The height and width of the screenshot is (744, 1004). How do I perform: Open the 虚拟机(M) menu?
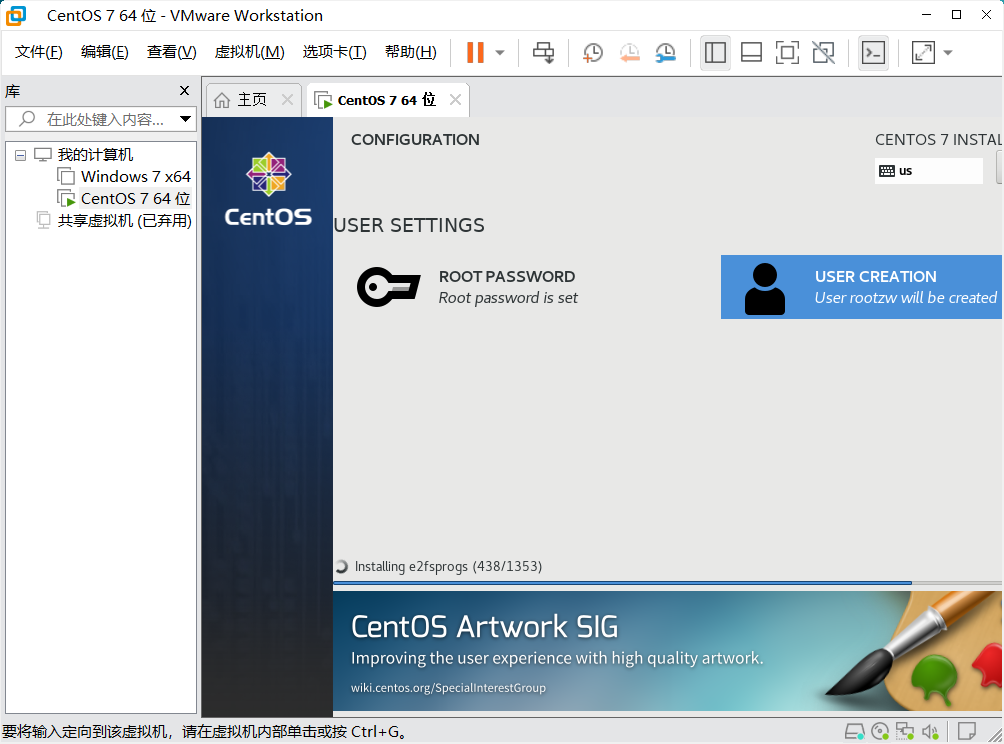[x=249, y=52]
